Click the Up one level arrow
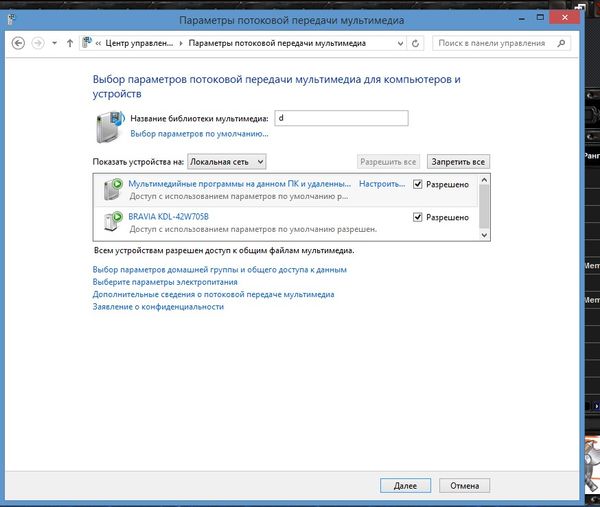 pos(69,43)
